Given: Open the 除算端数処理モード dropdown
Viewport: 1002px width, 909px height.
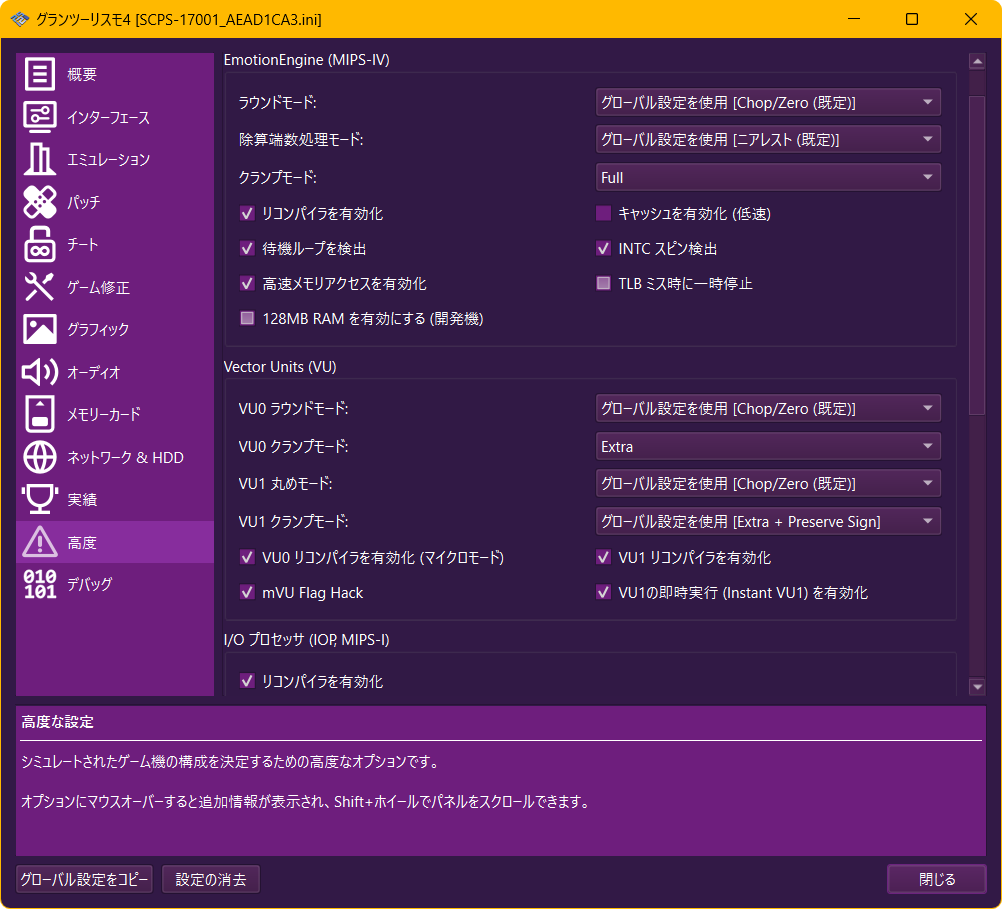Looking at the screenshot, I should coord(768,139).
